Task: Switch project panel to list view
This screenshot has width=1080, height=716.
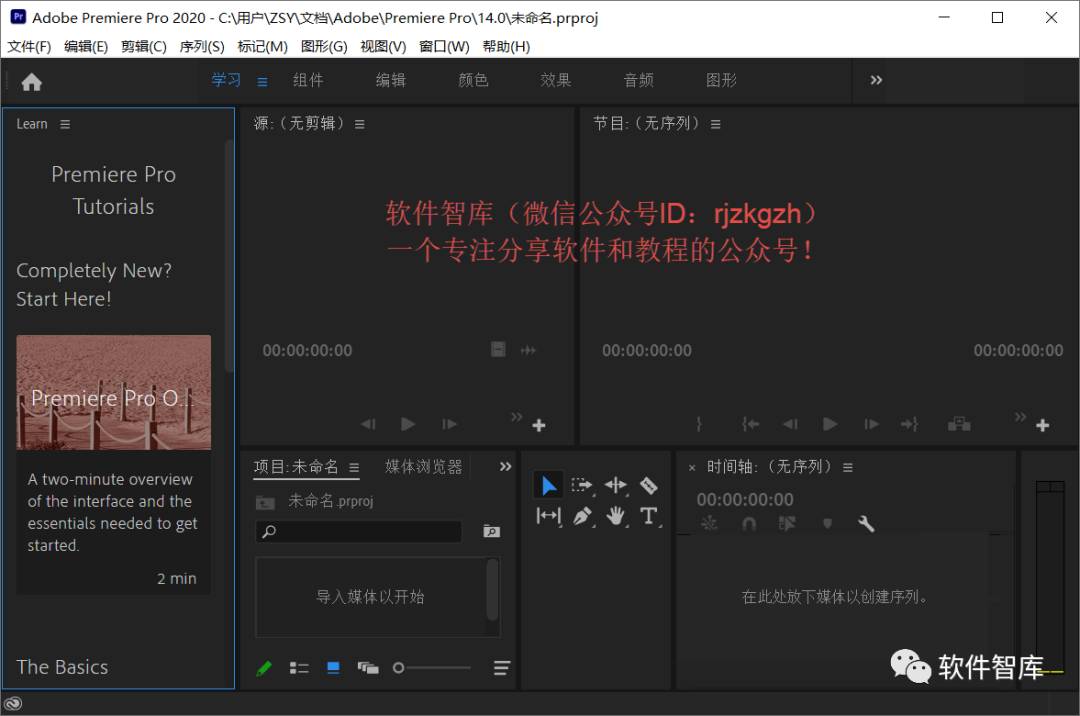Action: tap(299, 668)
